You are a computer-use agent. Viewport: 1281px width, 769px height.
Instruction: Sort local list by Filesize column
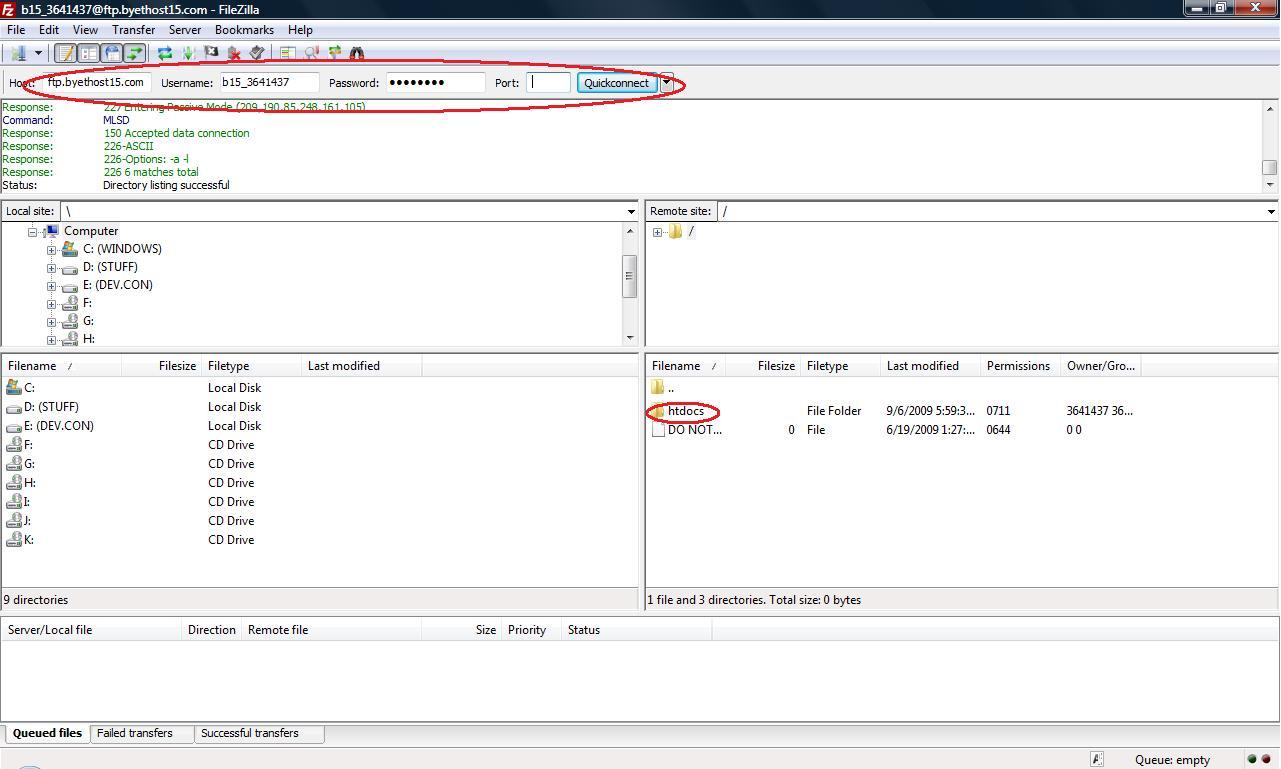[161, 366]
